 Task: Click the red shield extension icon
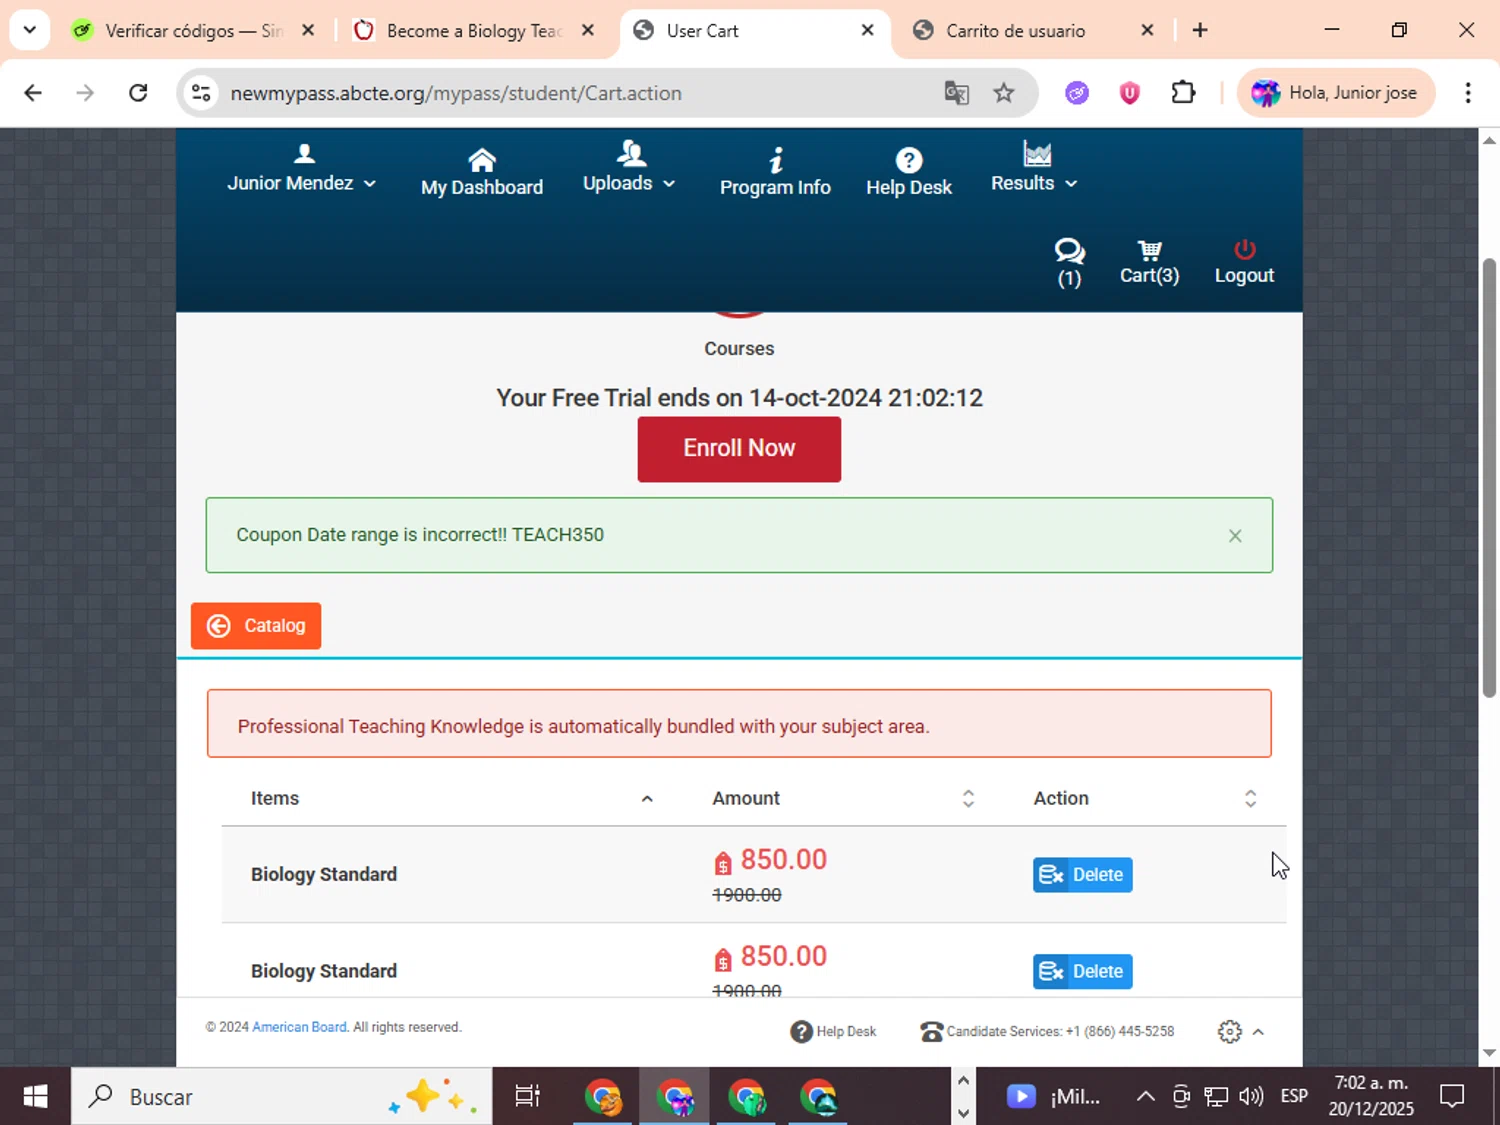[1129, 93]
